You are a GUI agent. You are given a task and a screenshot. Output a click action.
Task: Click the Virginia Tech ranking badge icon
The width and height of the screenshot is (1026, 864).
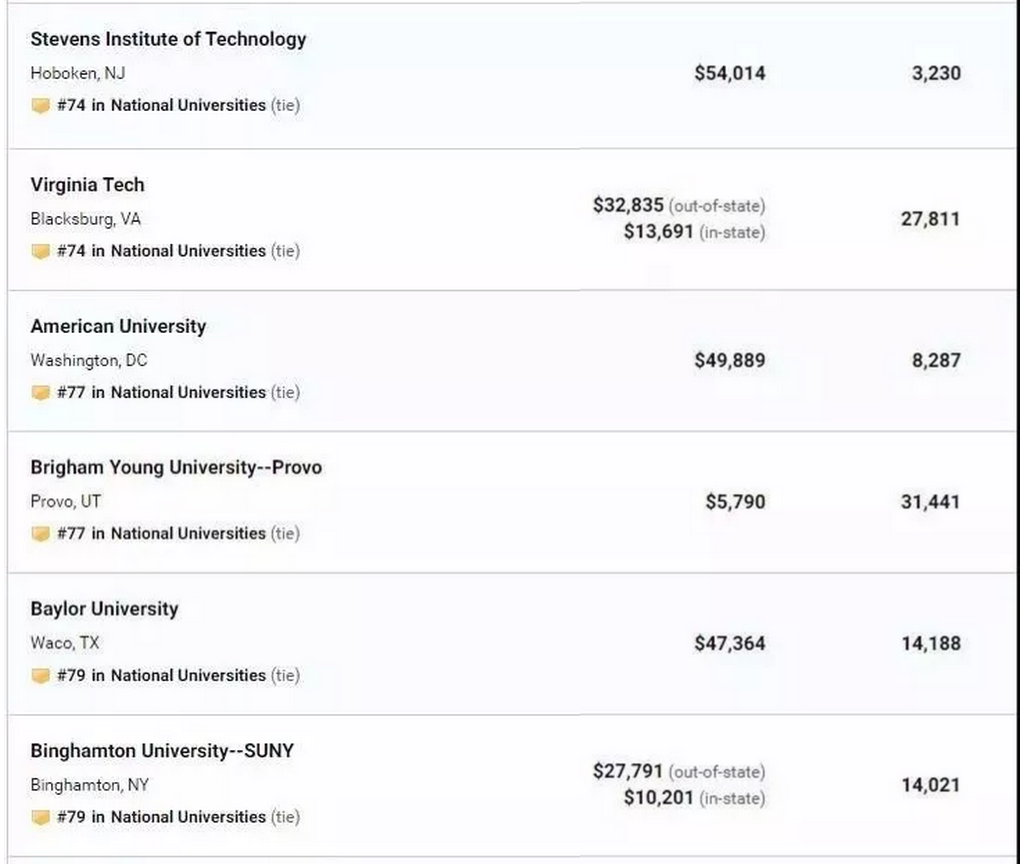coord(40,252)
